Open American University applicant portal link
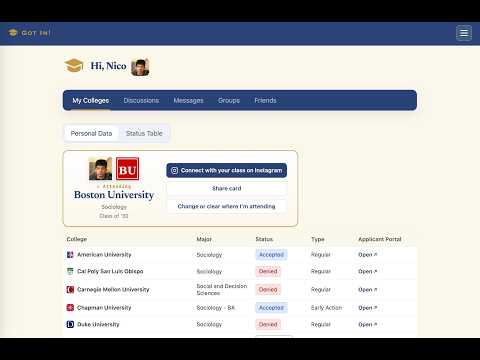This screenshot has height=360, width=480. (x=368, y=255)
